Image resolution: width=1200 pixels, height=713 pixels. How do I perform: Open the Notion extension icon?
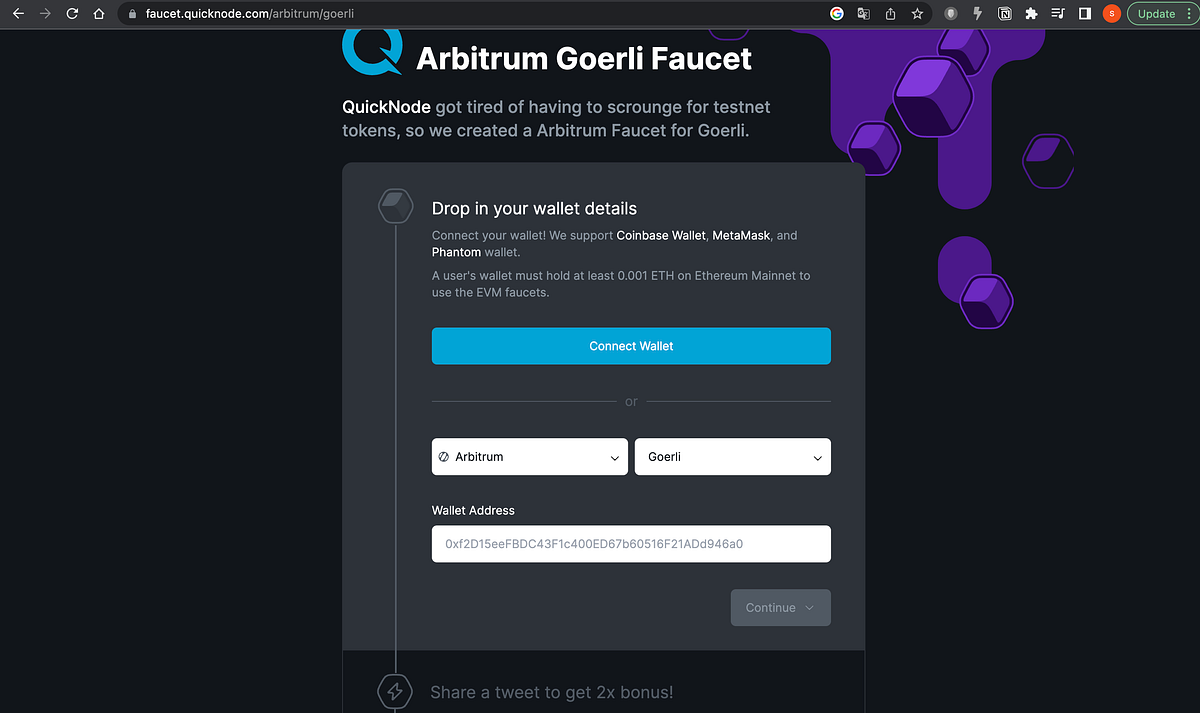tap(1005, 14)
